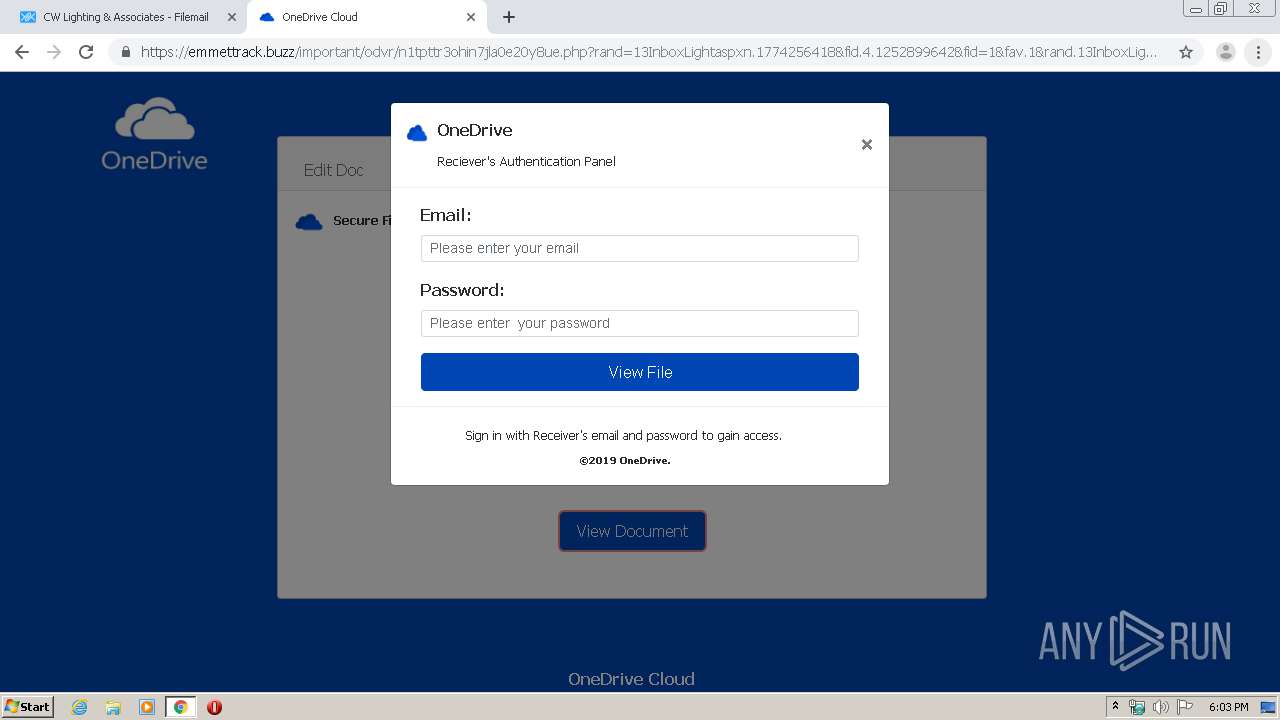This screenshot has width=1280, height=720.
Task: Open Chrome's three-dot menu
Action: coord(1258,52)
